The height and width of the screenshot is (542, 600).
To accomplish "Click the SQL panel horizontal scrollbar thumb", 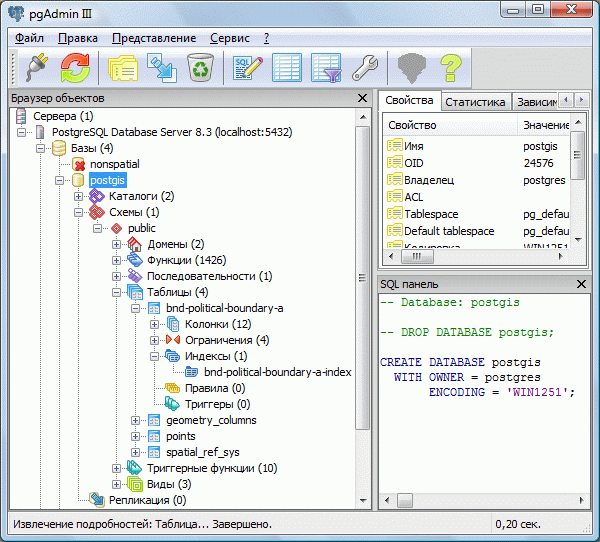I will tap(405, 500).
